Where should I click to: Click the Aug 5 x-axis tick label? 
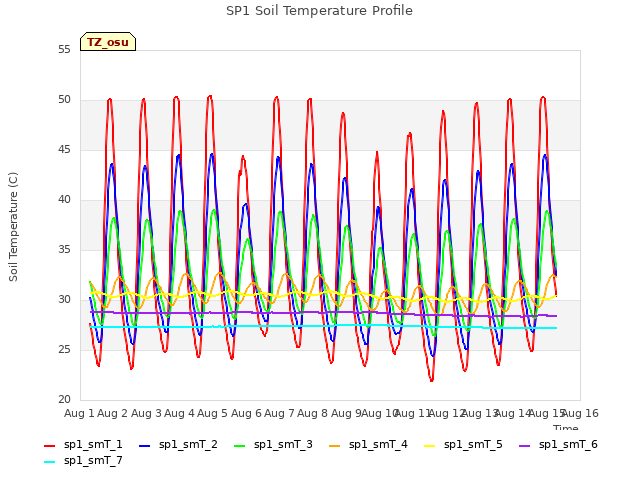click(212, 413)
